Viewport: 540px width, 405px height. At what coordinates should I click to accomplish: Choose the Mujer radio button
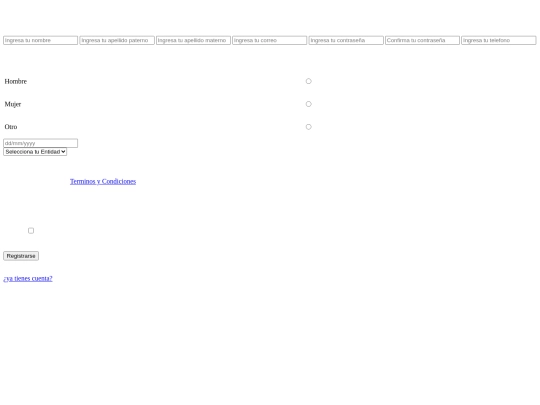tap(309, 104)
